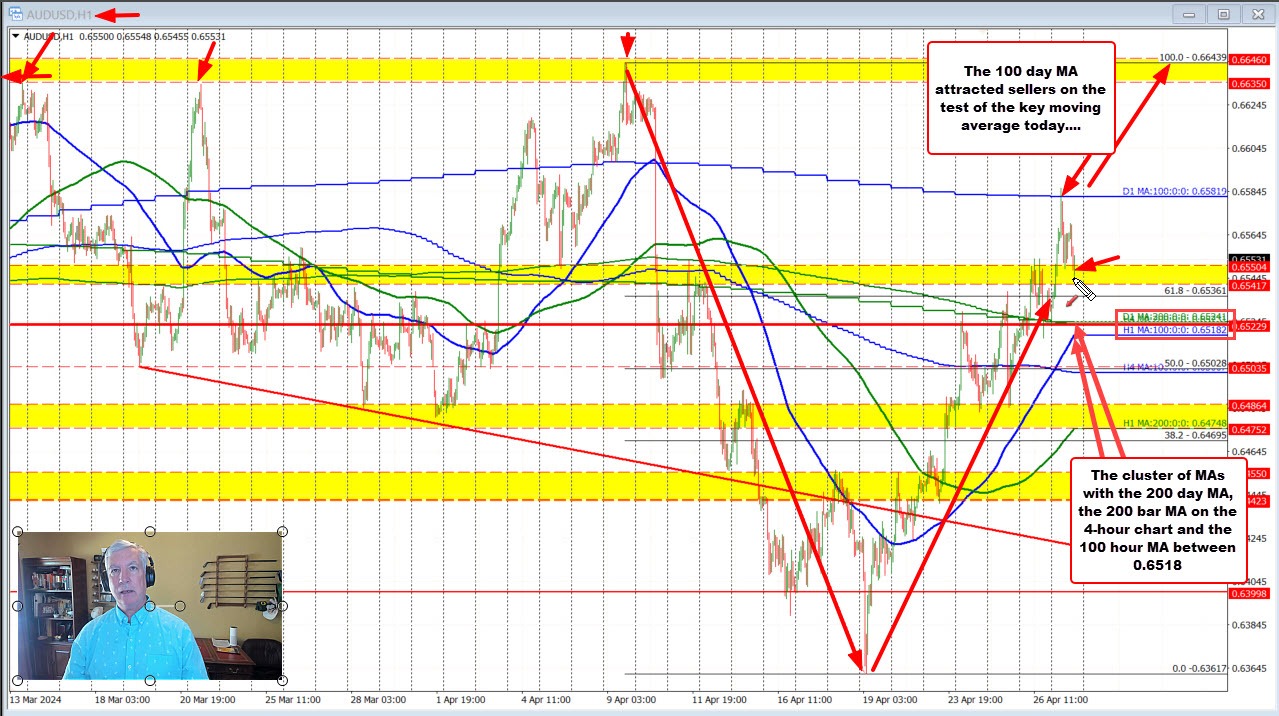The width and height of the screenshot is (1279, 716).
Task: Click the red arrow pointing at the AUDUSD,H1 title
Action: pyautogui.click(x=118, y=15)
